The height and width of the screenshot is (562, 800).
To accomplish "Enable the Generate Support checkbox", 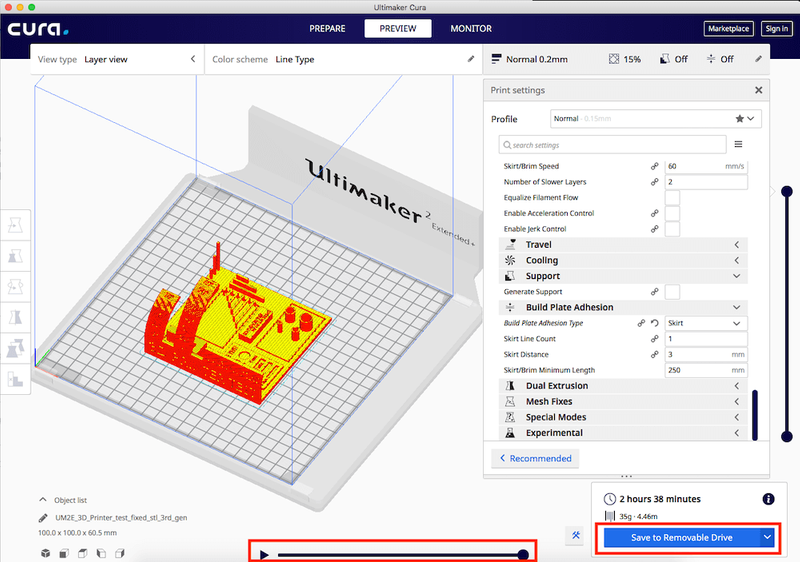I will (x=672, y=292).
